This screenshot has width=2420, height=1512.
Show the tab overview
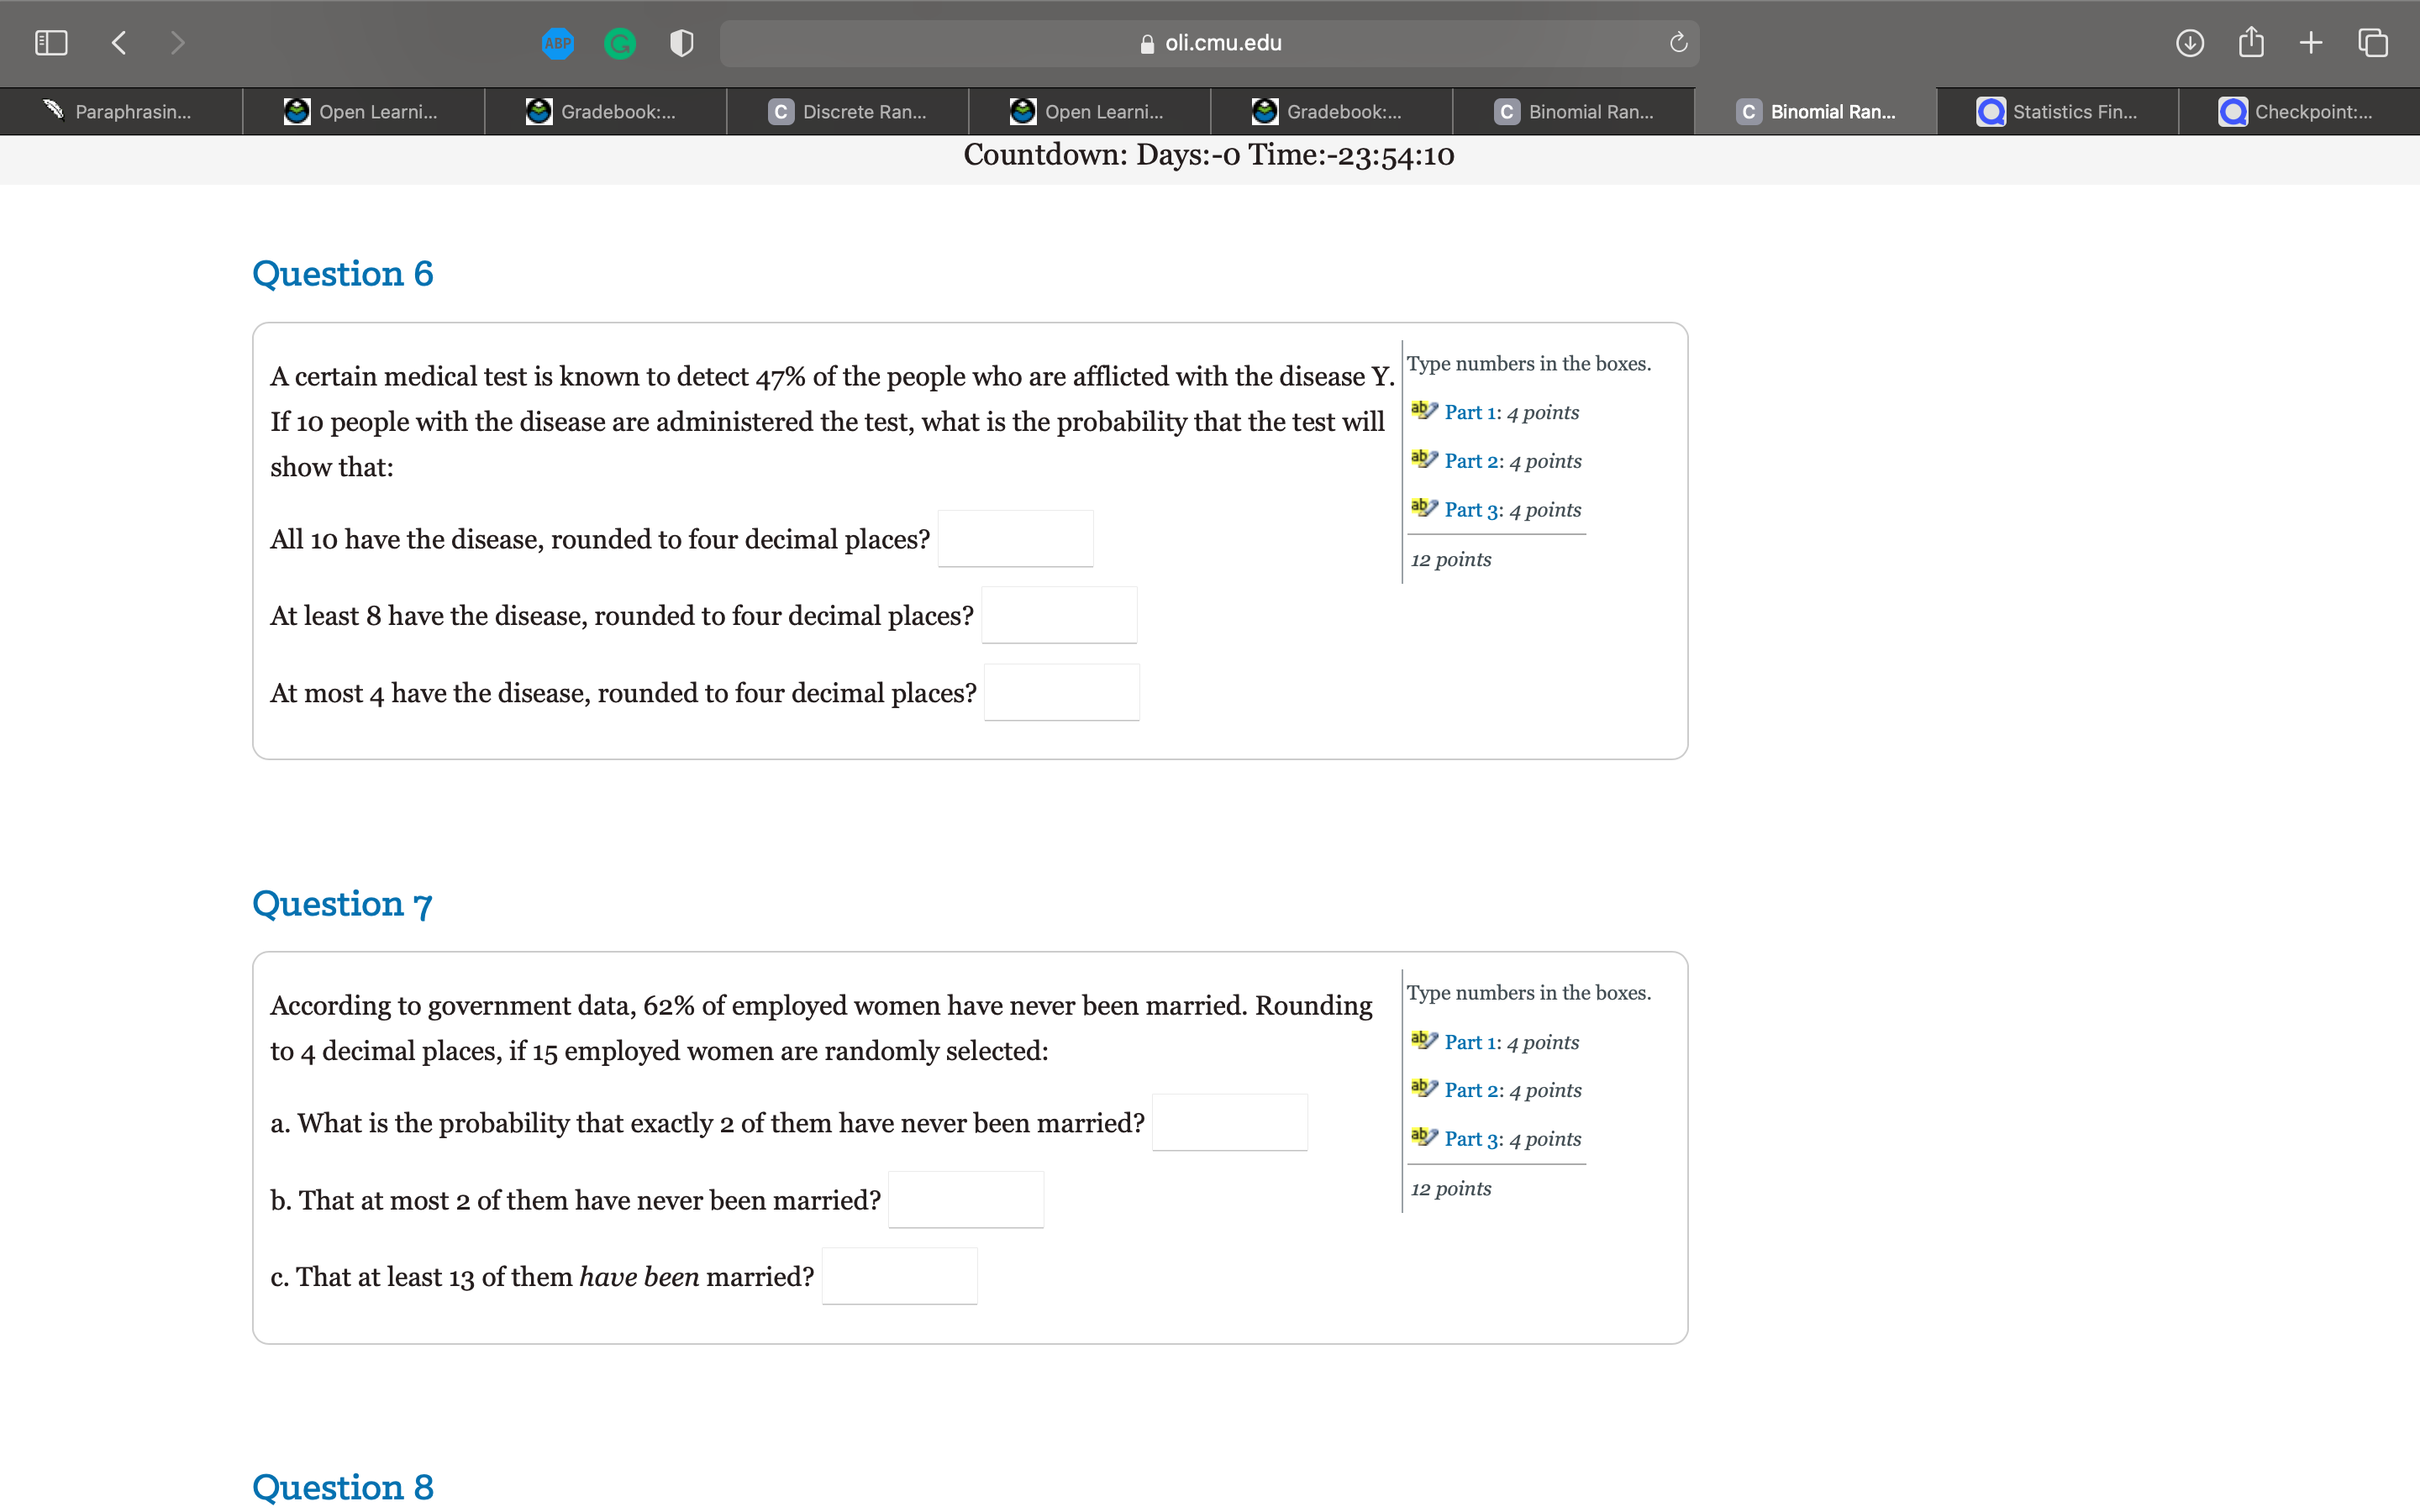(2373, 42)
